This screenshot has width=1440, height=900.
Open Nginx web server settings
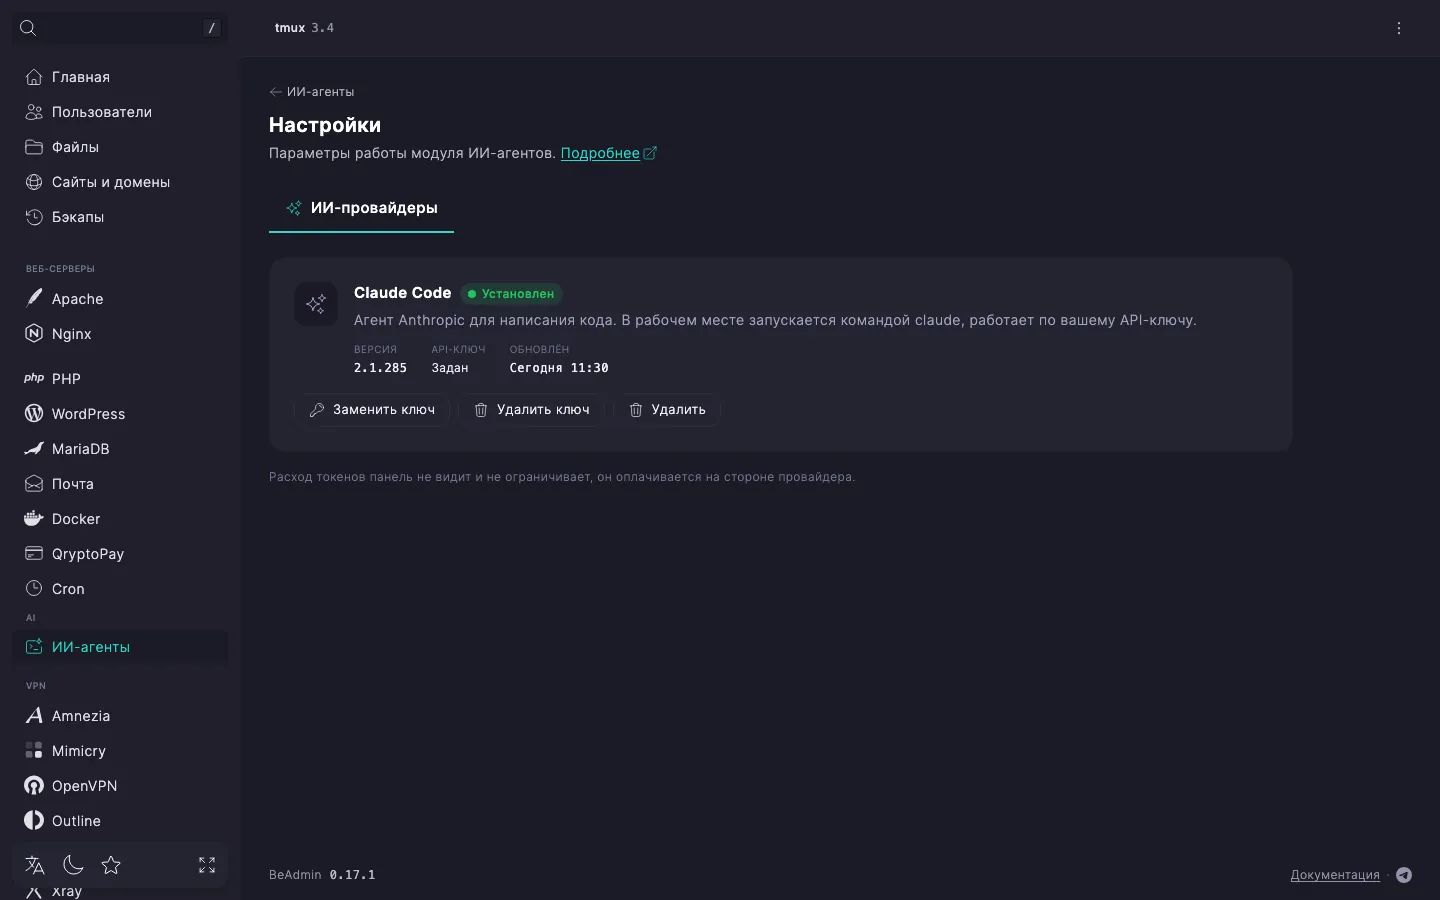120,334
